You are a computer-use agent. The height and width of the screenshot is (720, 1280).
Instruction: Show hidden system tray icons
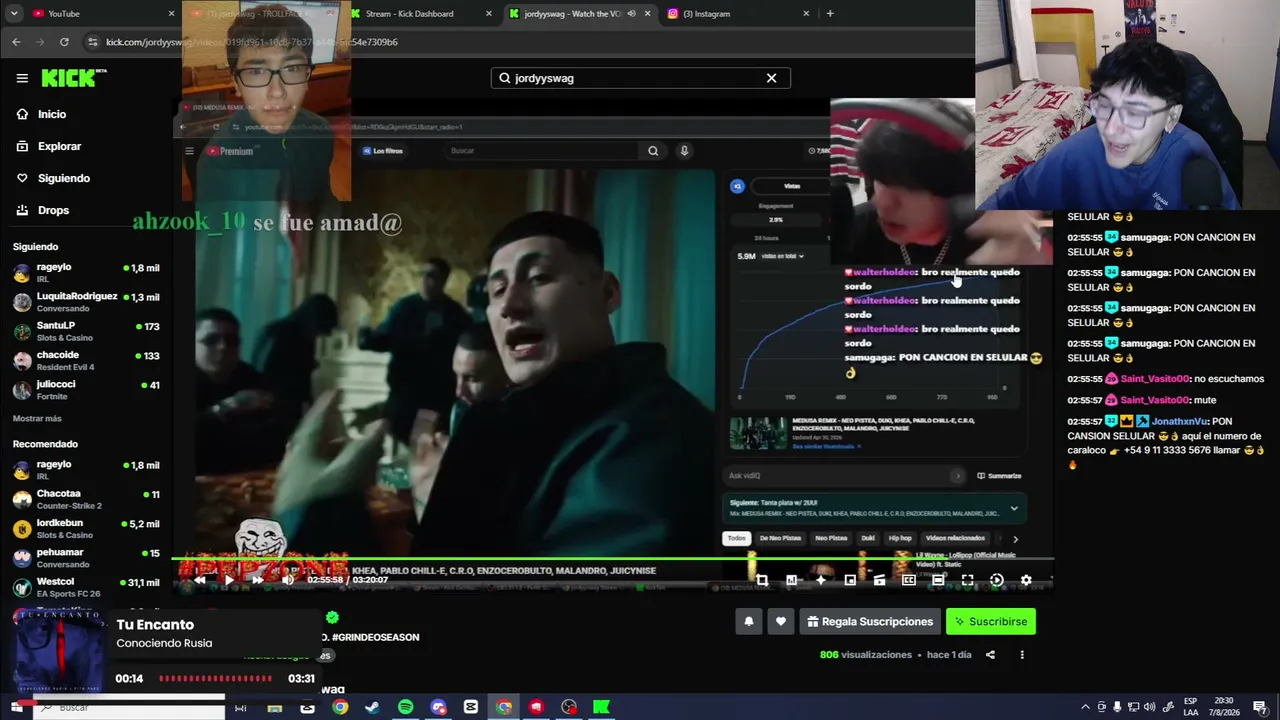[x=1085, y=707]
